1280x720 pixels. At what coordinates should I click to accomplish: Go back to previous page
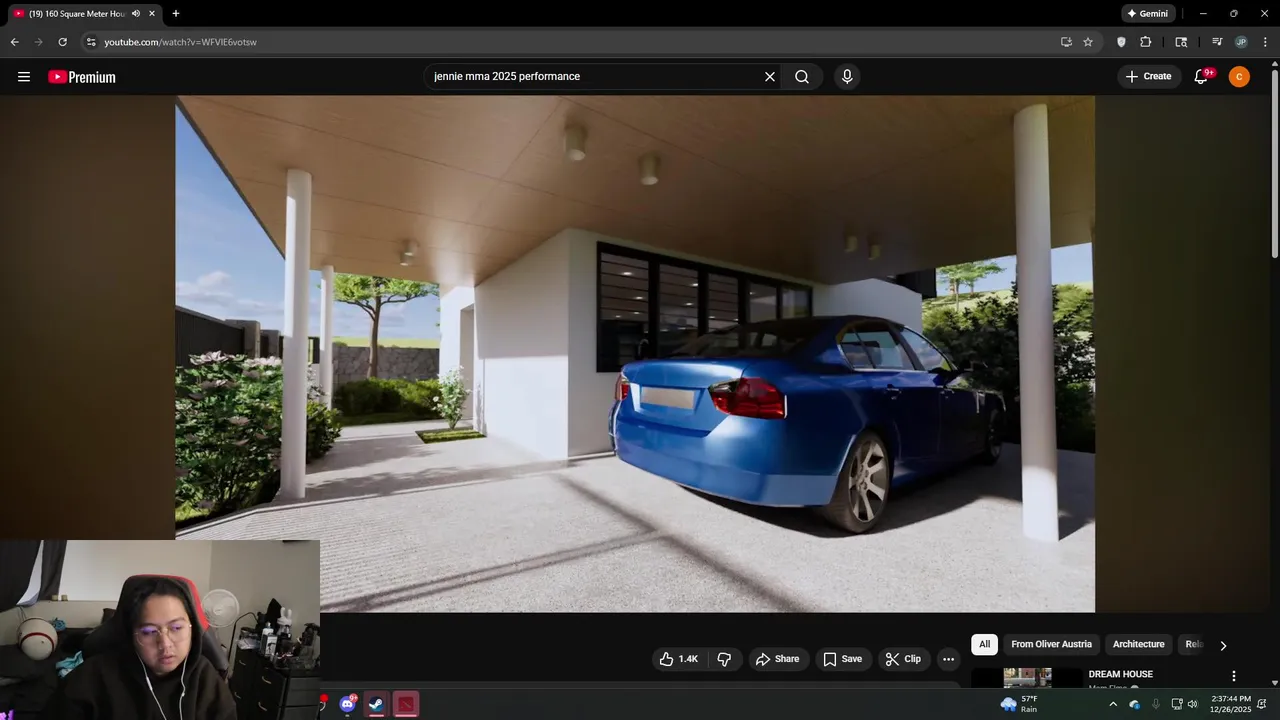pyautogui.click(x=14, y=42)
